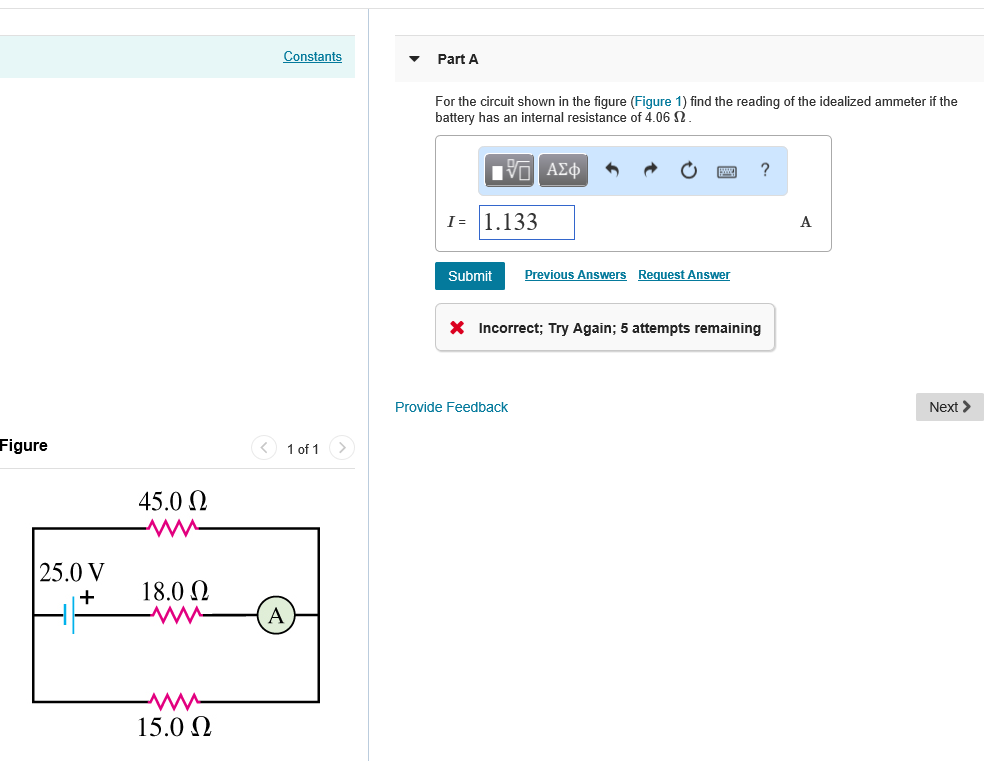Reset the answer with circular arrow icon

689,171
